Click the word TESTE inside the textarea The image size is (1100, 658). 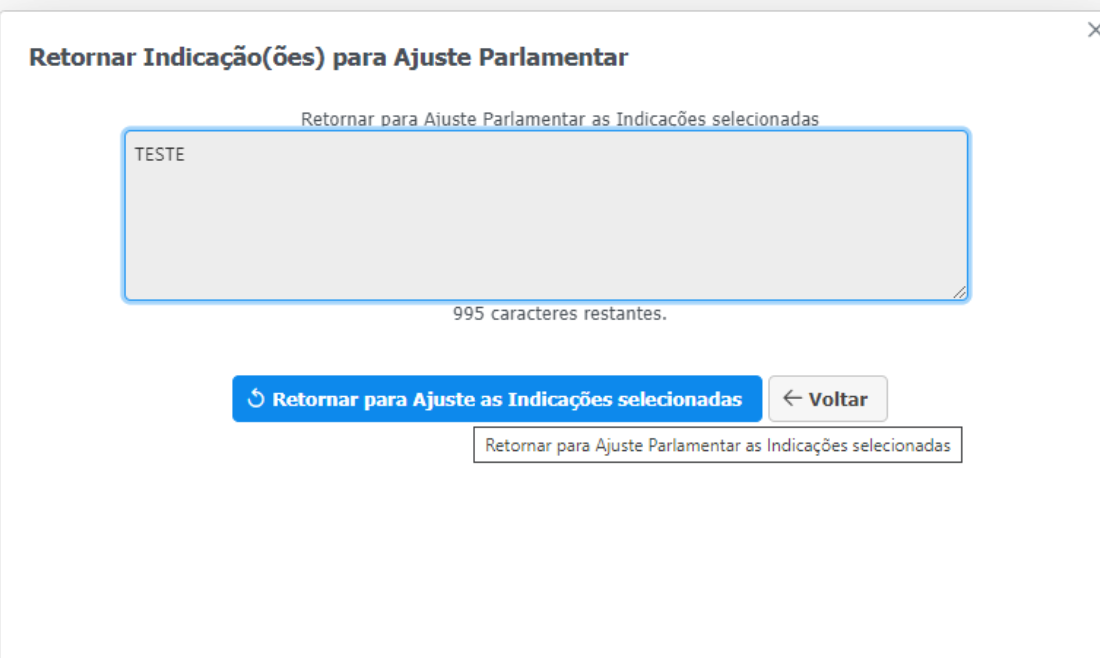[x=160, y=155]
